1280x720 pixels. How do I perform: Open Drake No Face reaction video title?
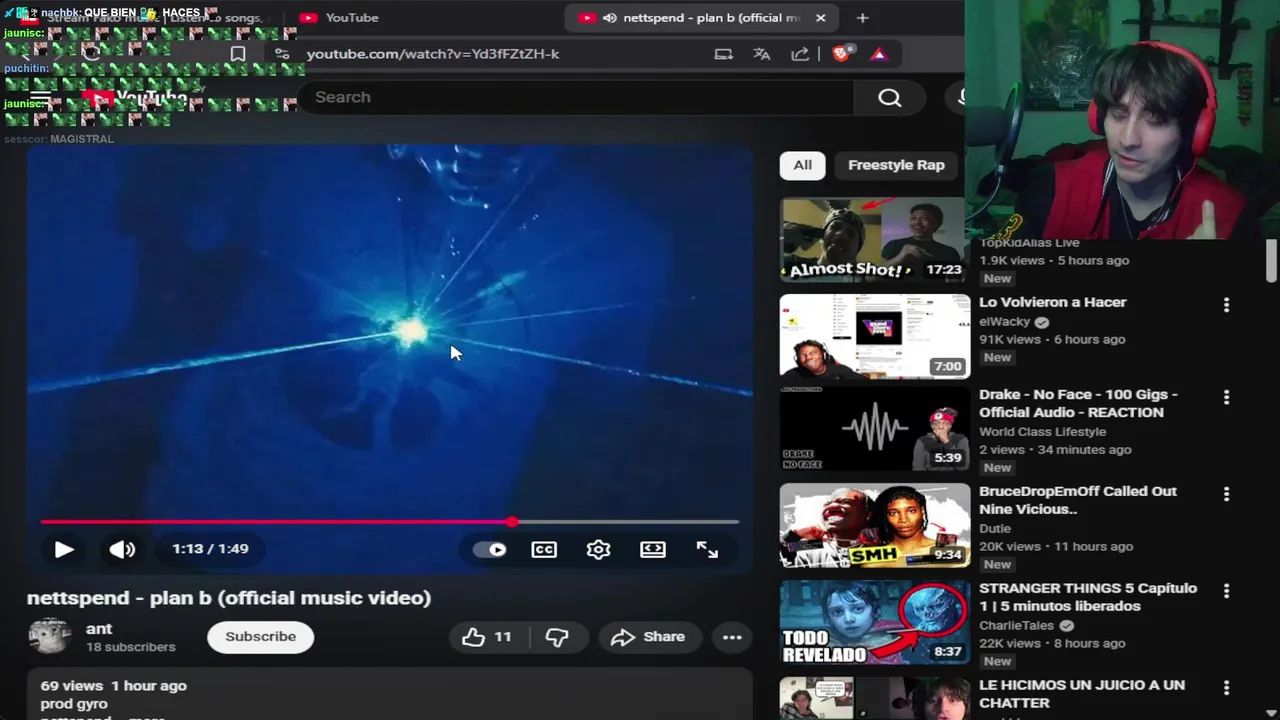1078,403
